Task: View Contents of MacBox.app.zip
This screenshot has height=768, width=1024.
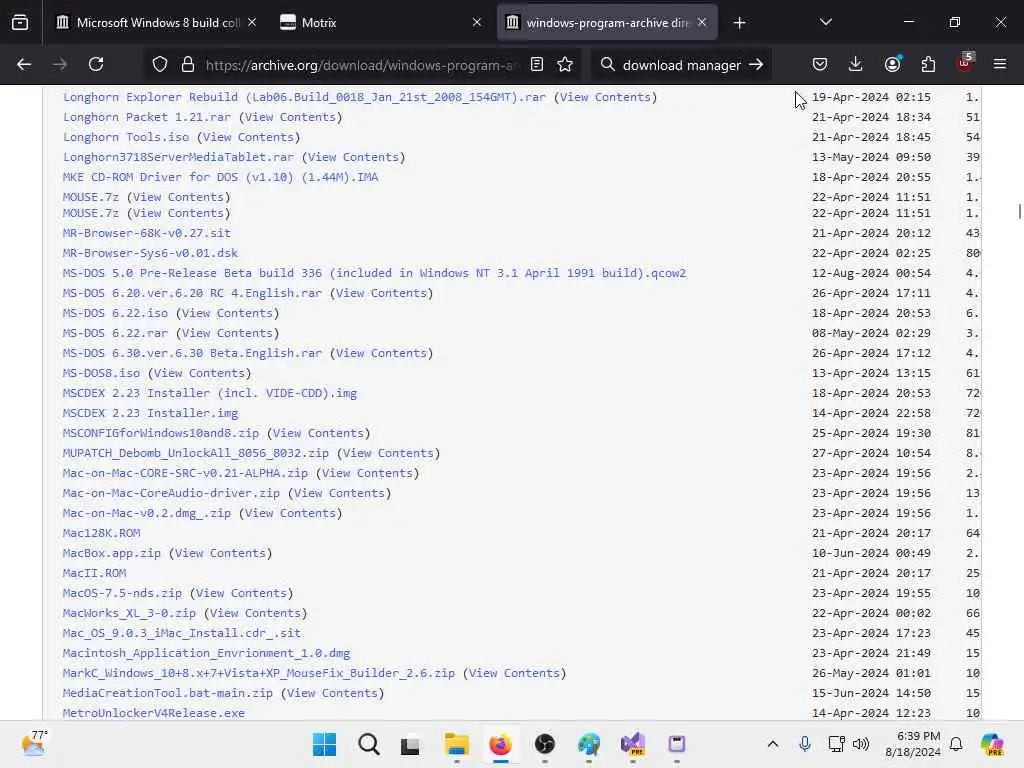Action: (220, 553)
